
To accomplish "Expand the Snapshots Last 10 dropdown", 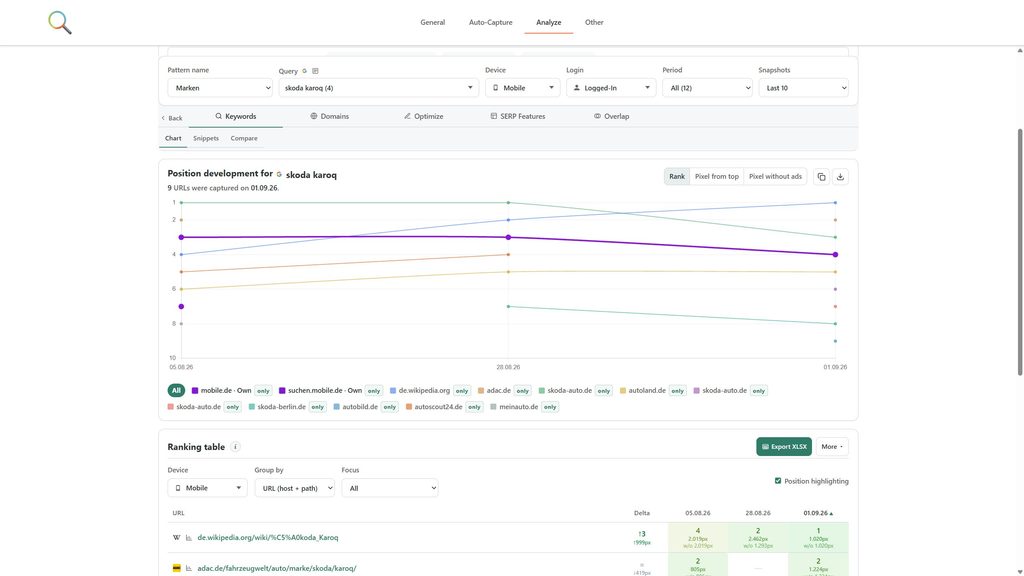I will click(803, 88).
